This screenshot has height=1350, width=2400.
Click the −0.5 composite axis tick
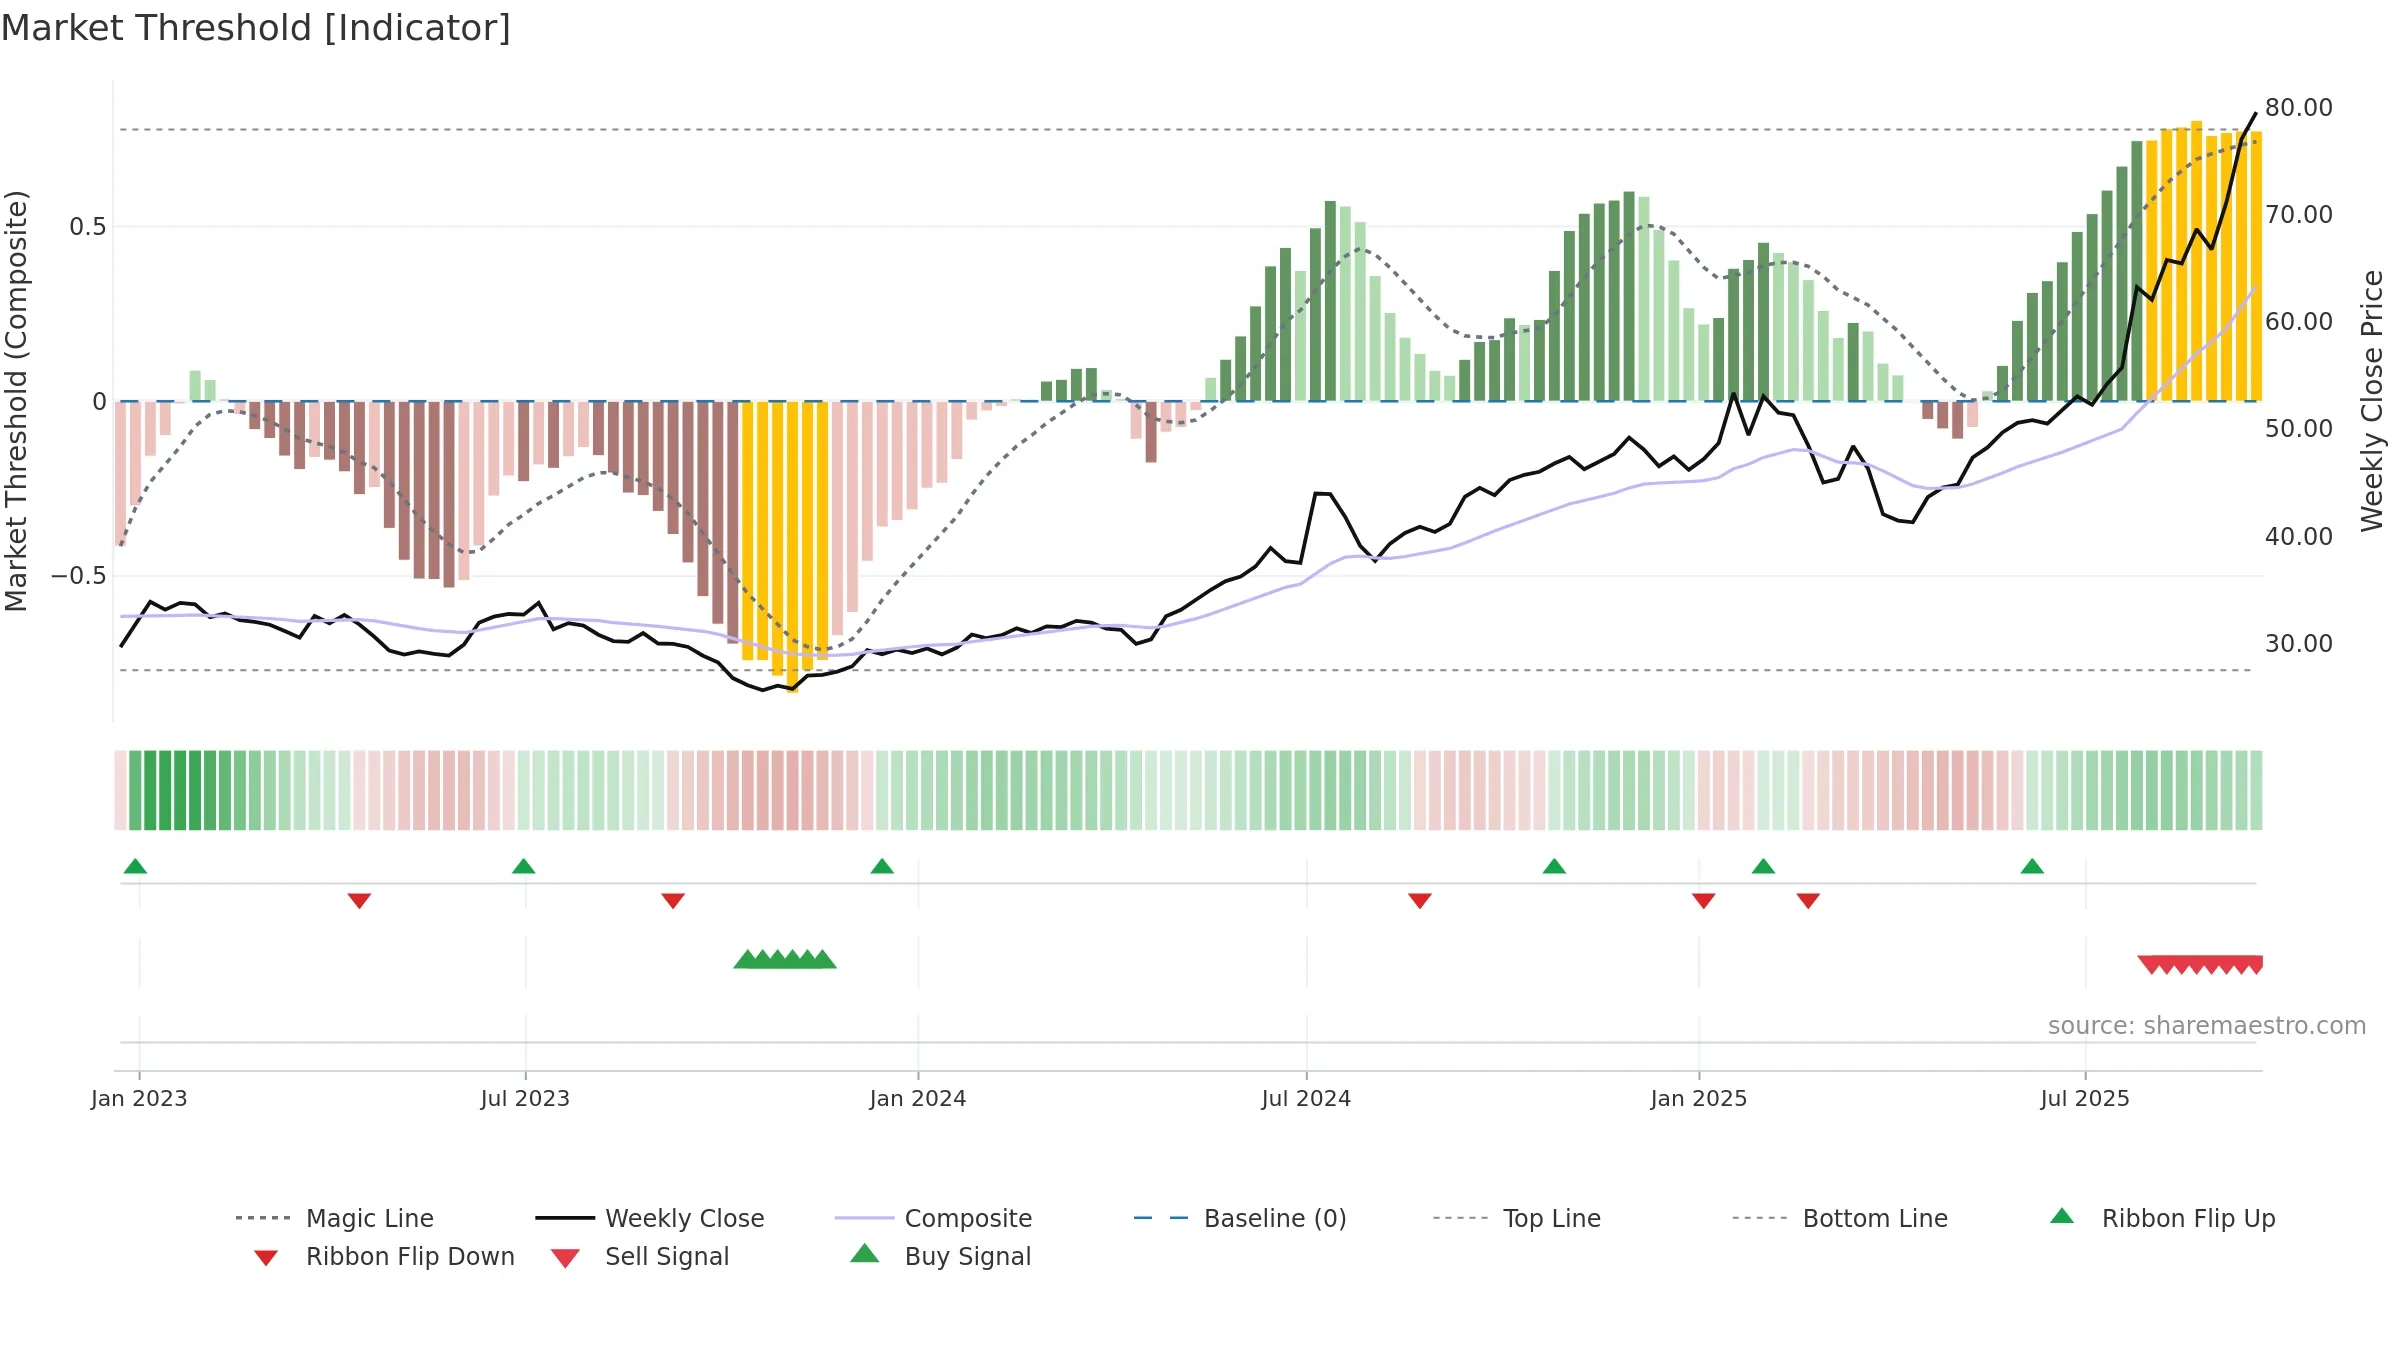(79, 576)
